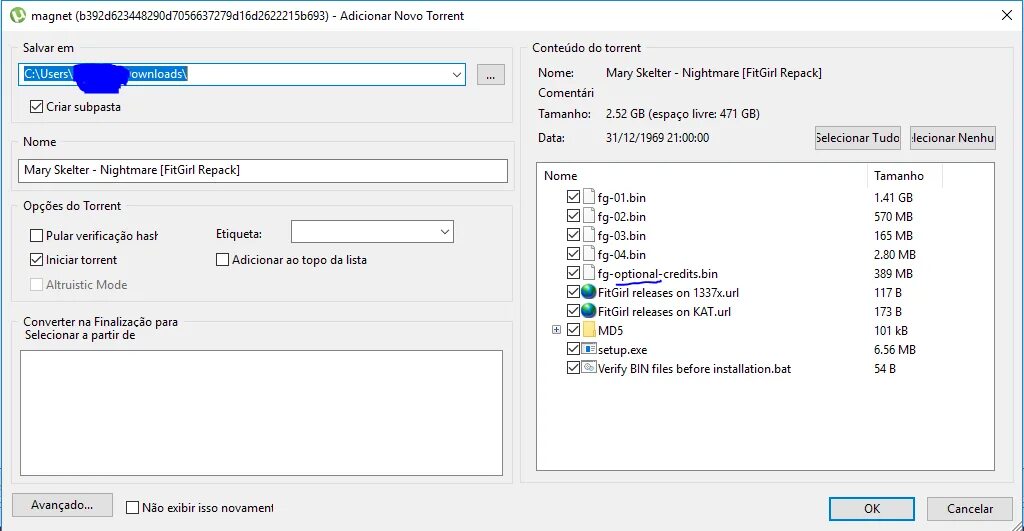This screenshot has width=1024, height=531.
Task: Enable Pular verificação hash checkbox
Action: pyautogui.click(x=37, y=235)
